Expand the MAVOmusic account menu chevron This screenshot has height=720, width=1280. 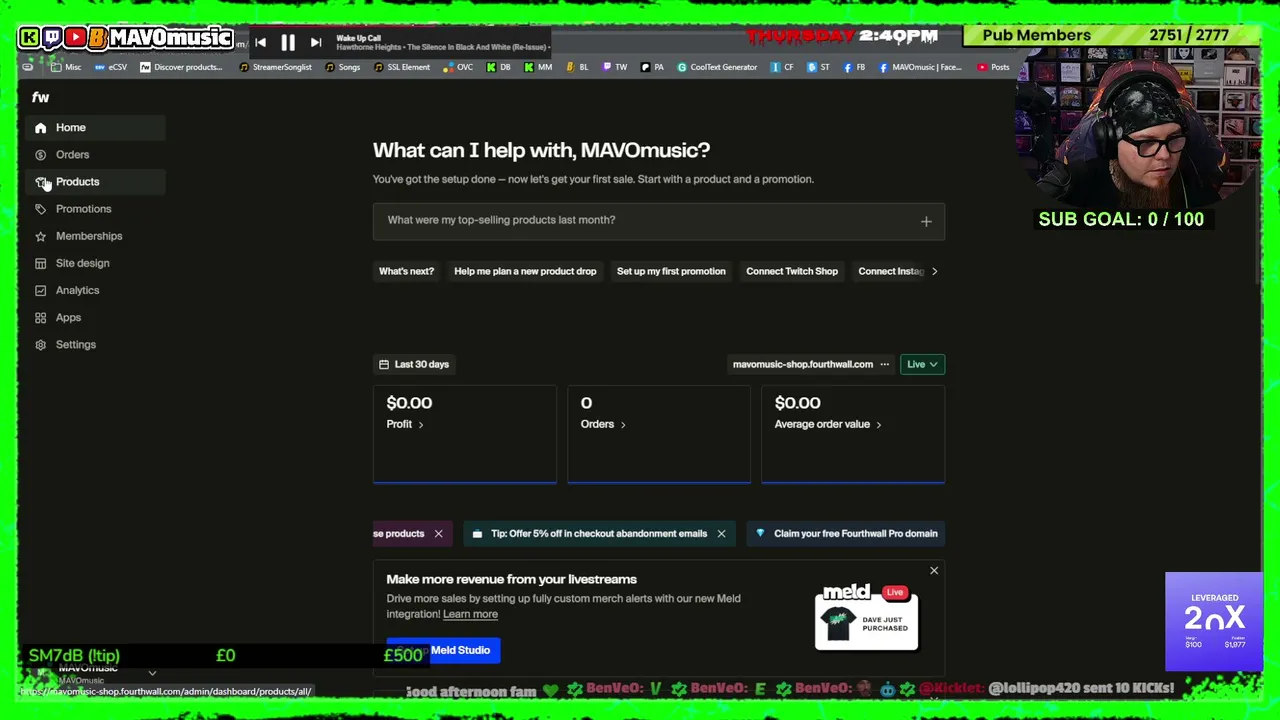152,674
